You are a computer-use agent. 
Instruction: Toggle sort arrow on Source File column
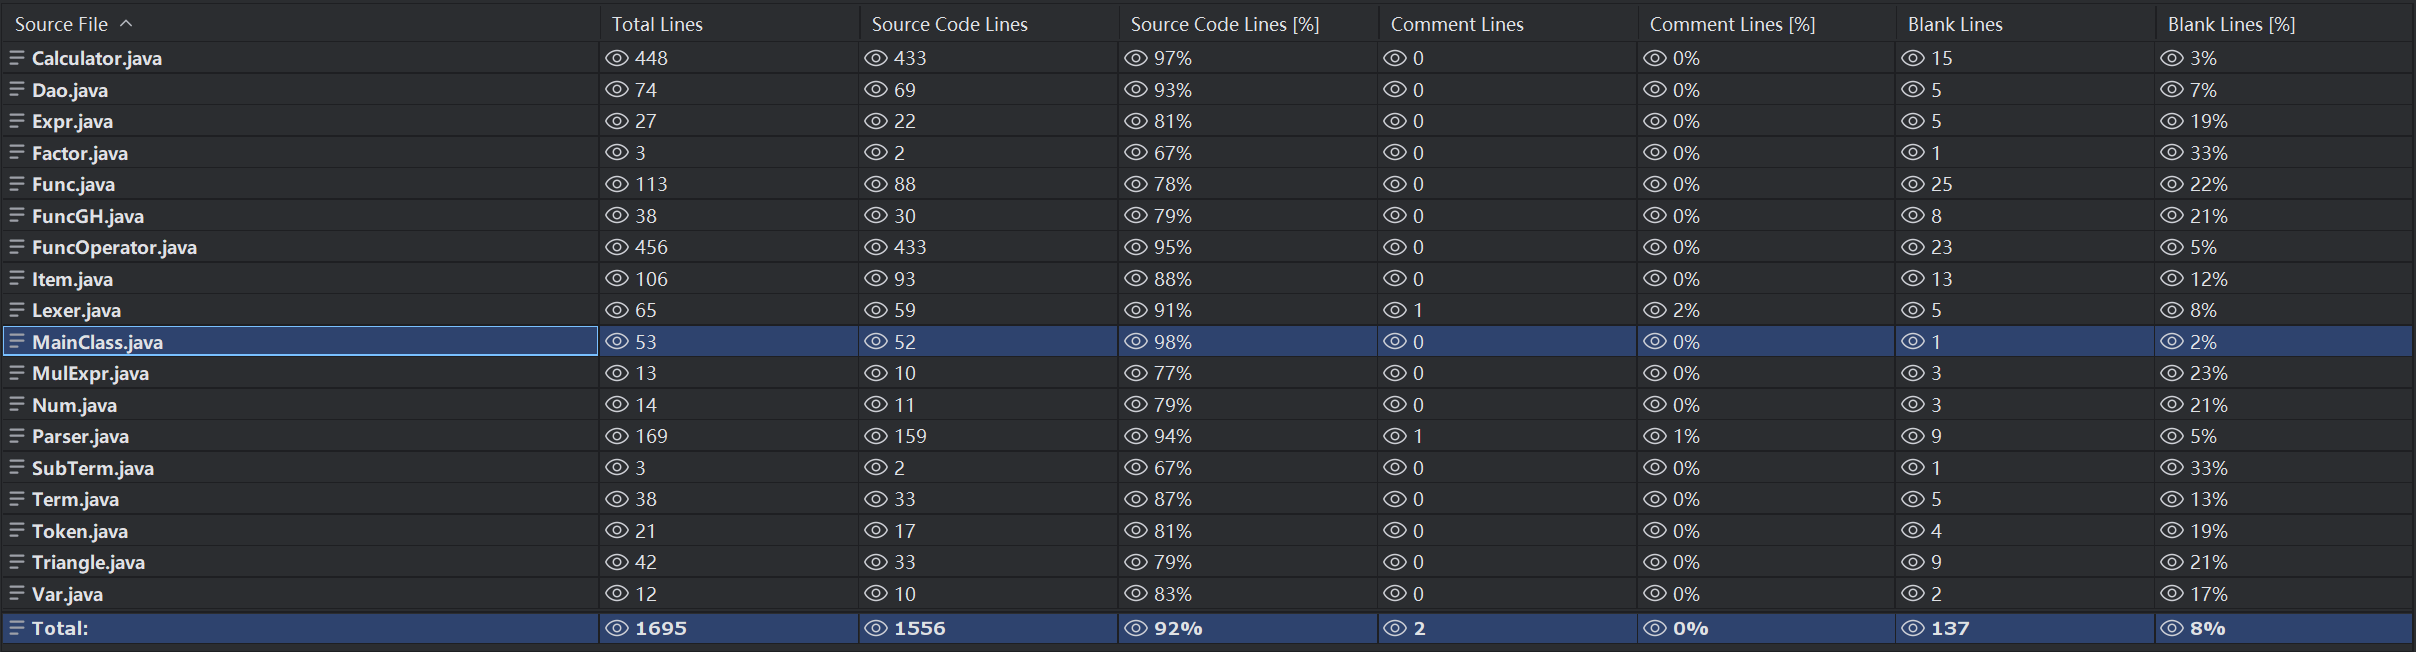(126, 24)
